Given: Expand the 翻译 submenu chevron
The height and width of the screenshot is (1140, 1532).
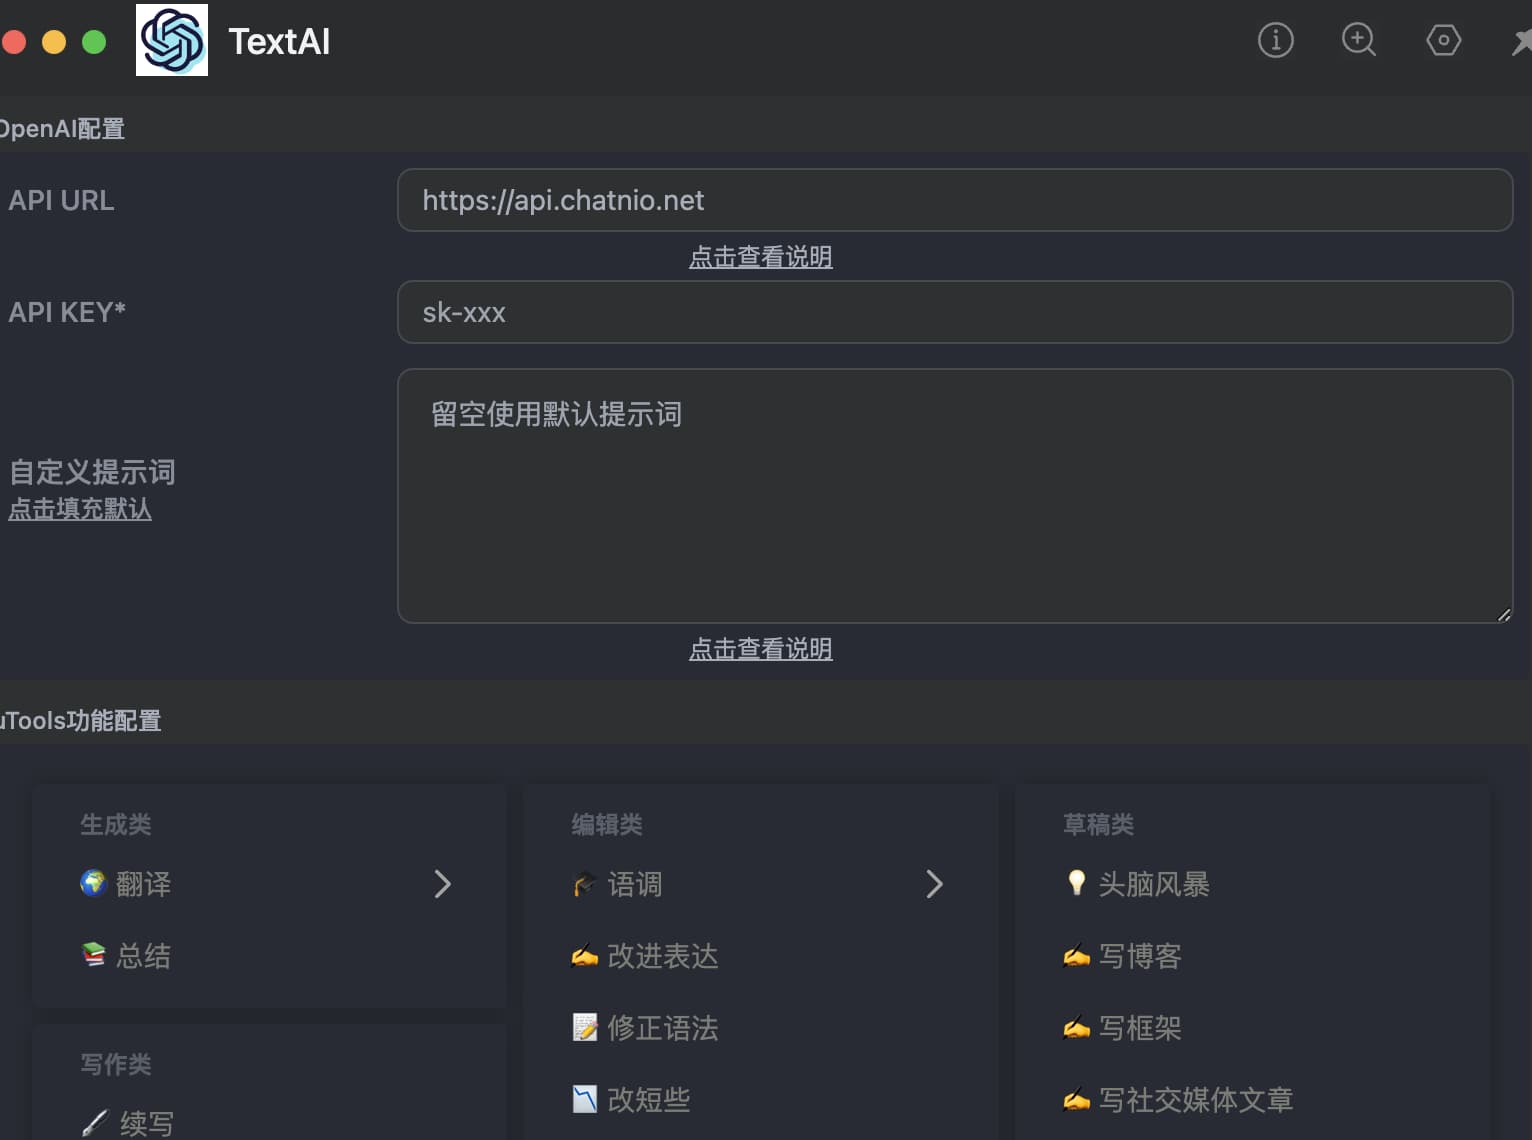Looking at the screenshot, I should tap(442, 884).
